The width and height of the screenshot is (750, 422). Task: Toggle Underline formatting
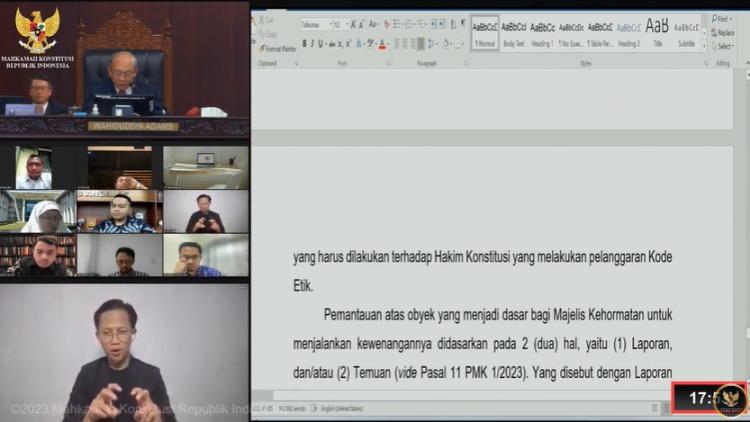tap(320, 44)
